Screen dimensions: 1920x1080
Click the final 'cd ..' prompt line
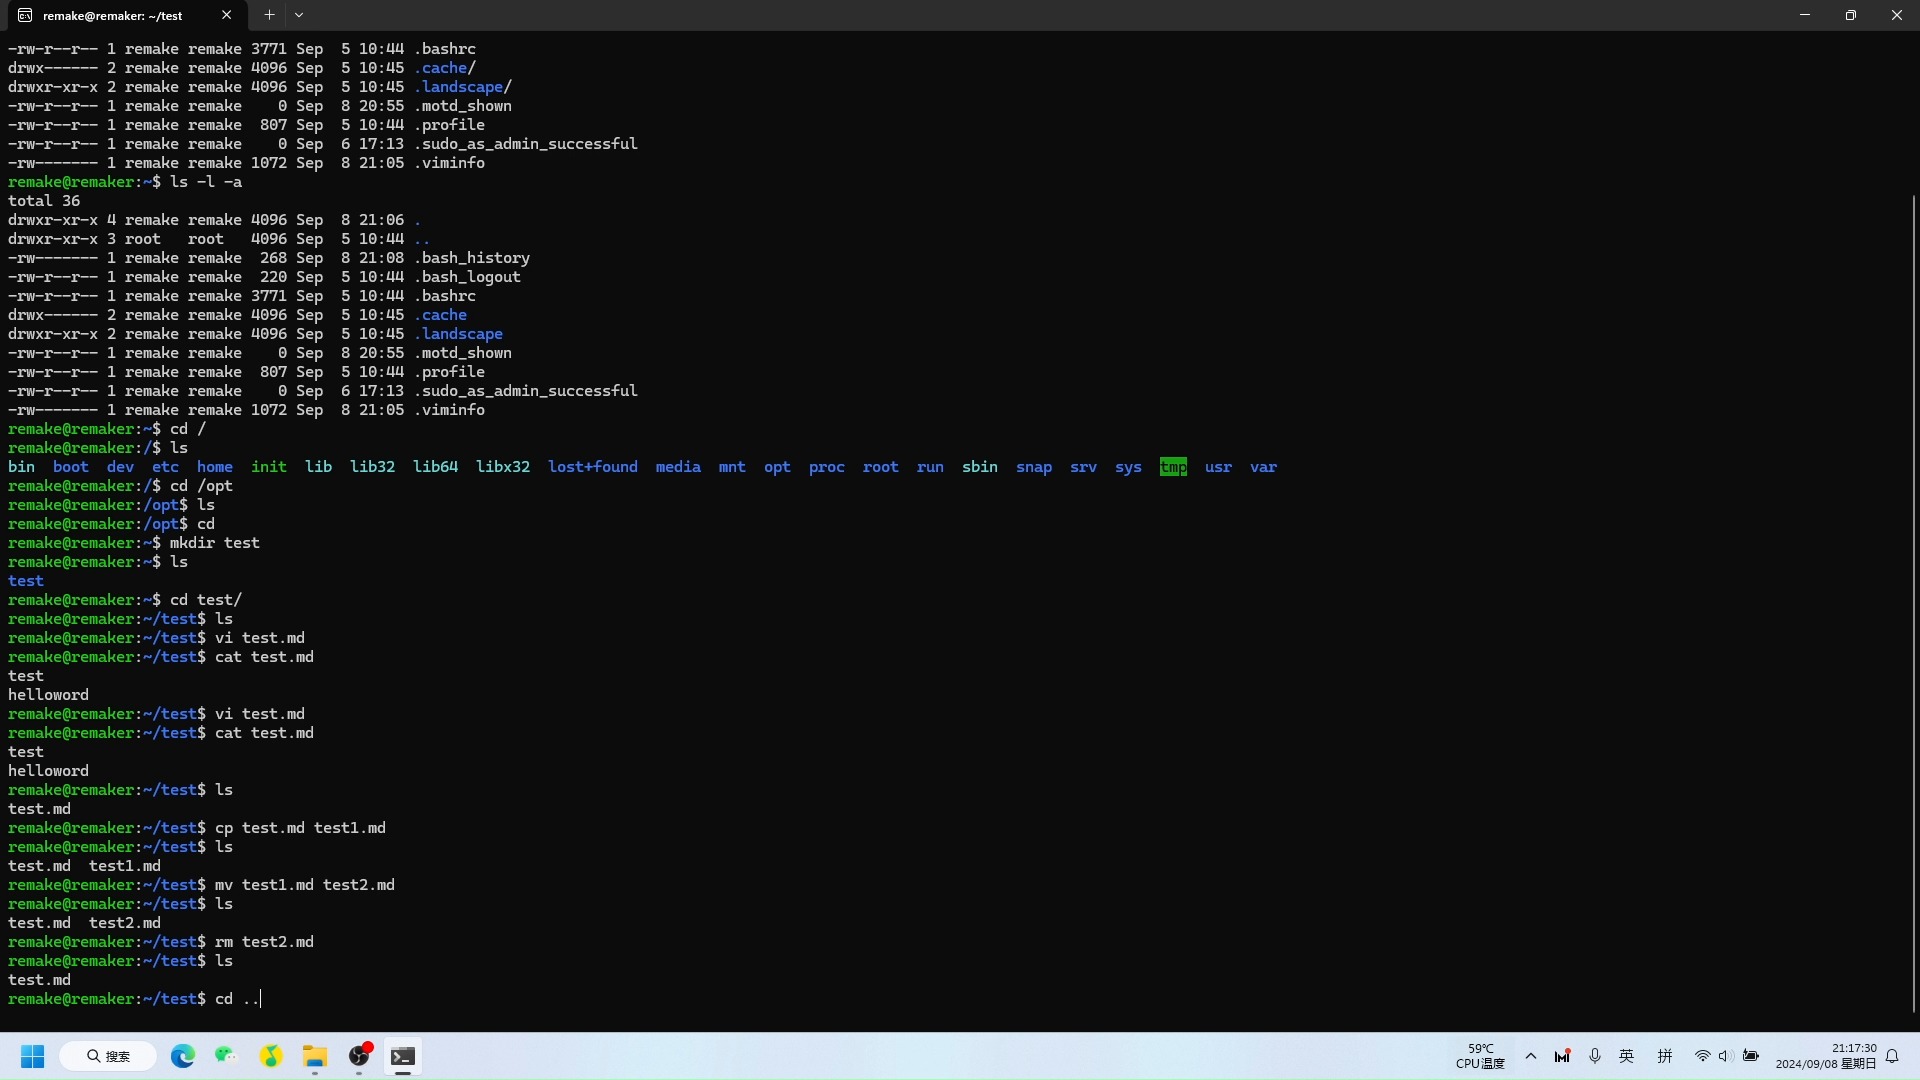[135, 999]
